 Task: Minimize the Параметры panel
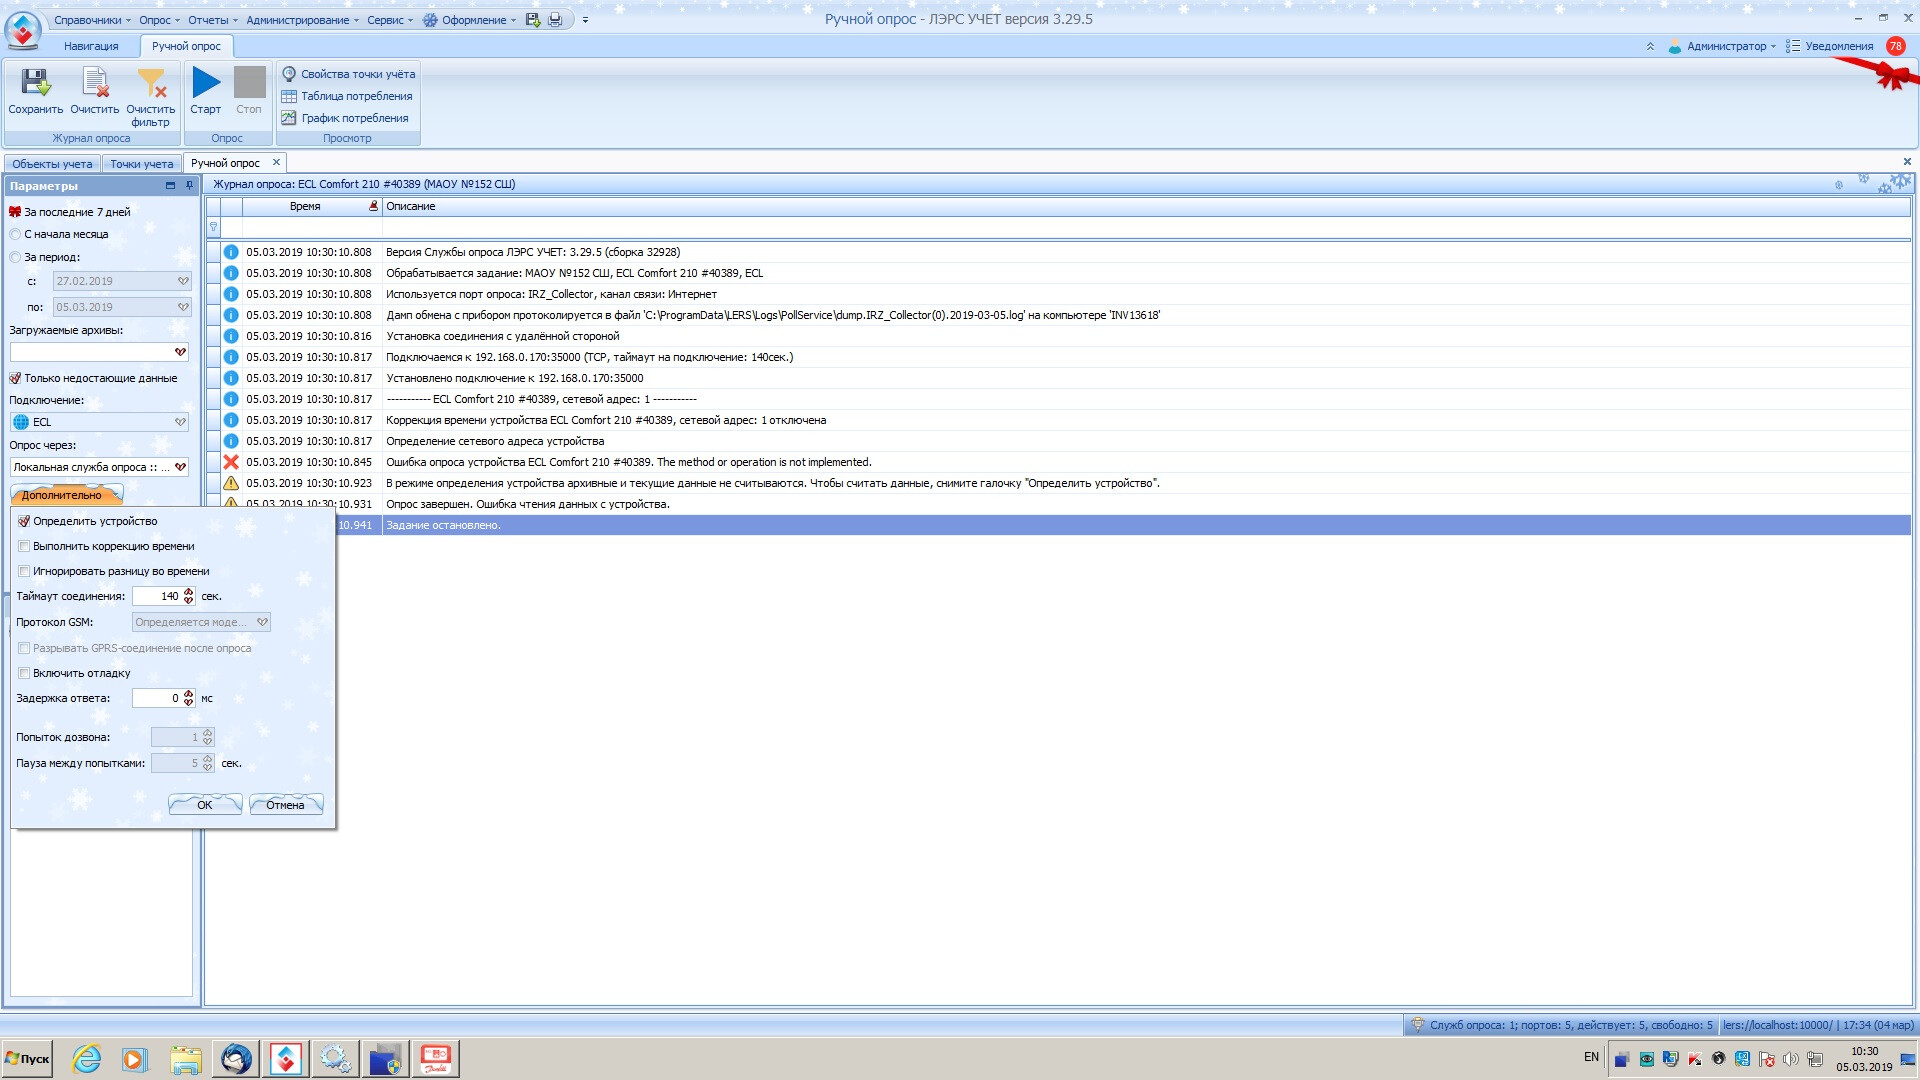(x=170, y=185)
